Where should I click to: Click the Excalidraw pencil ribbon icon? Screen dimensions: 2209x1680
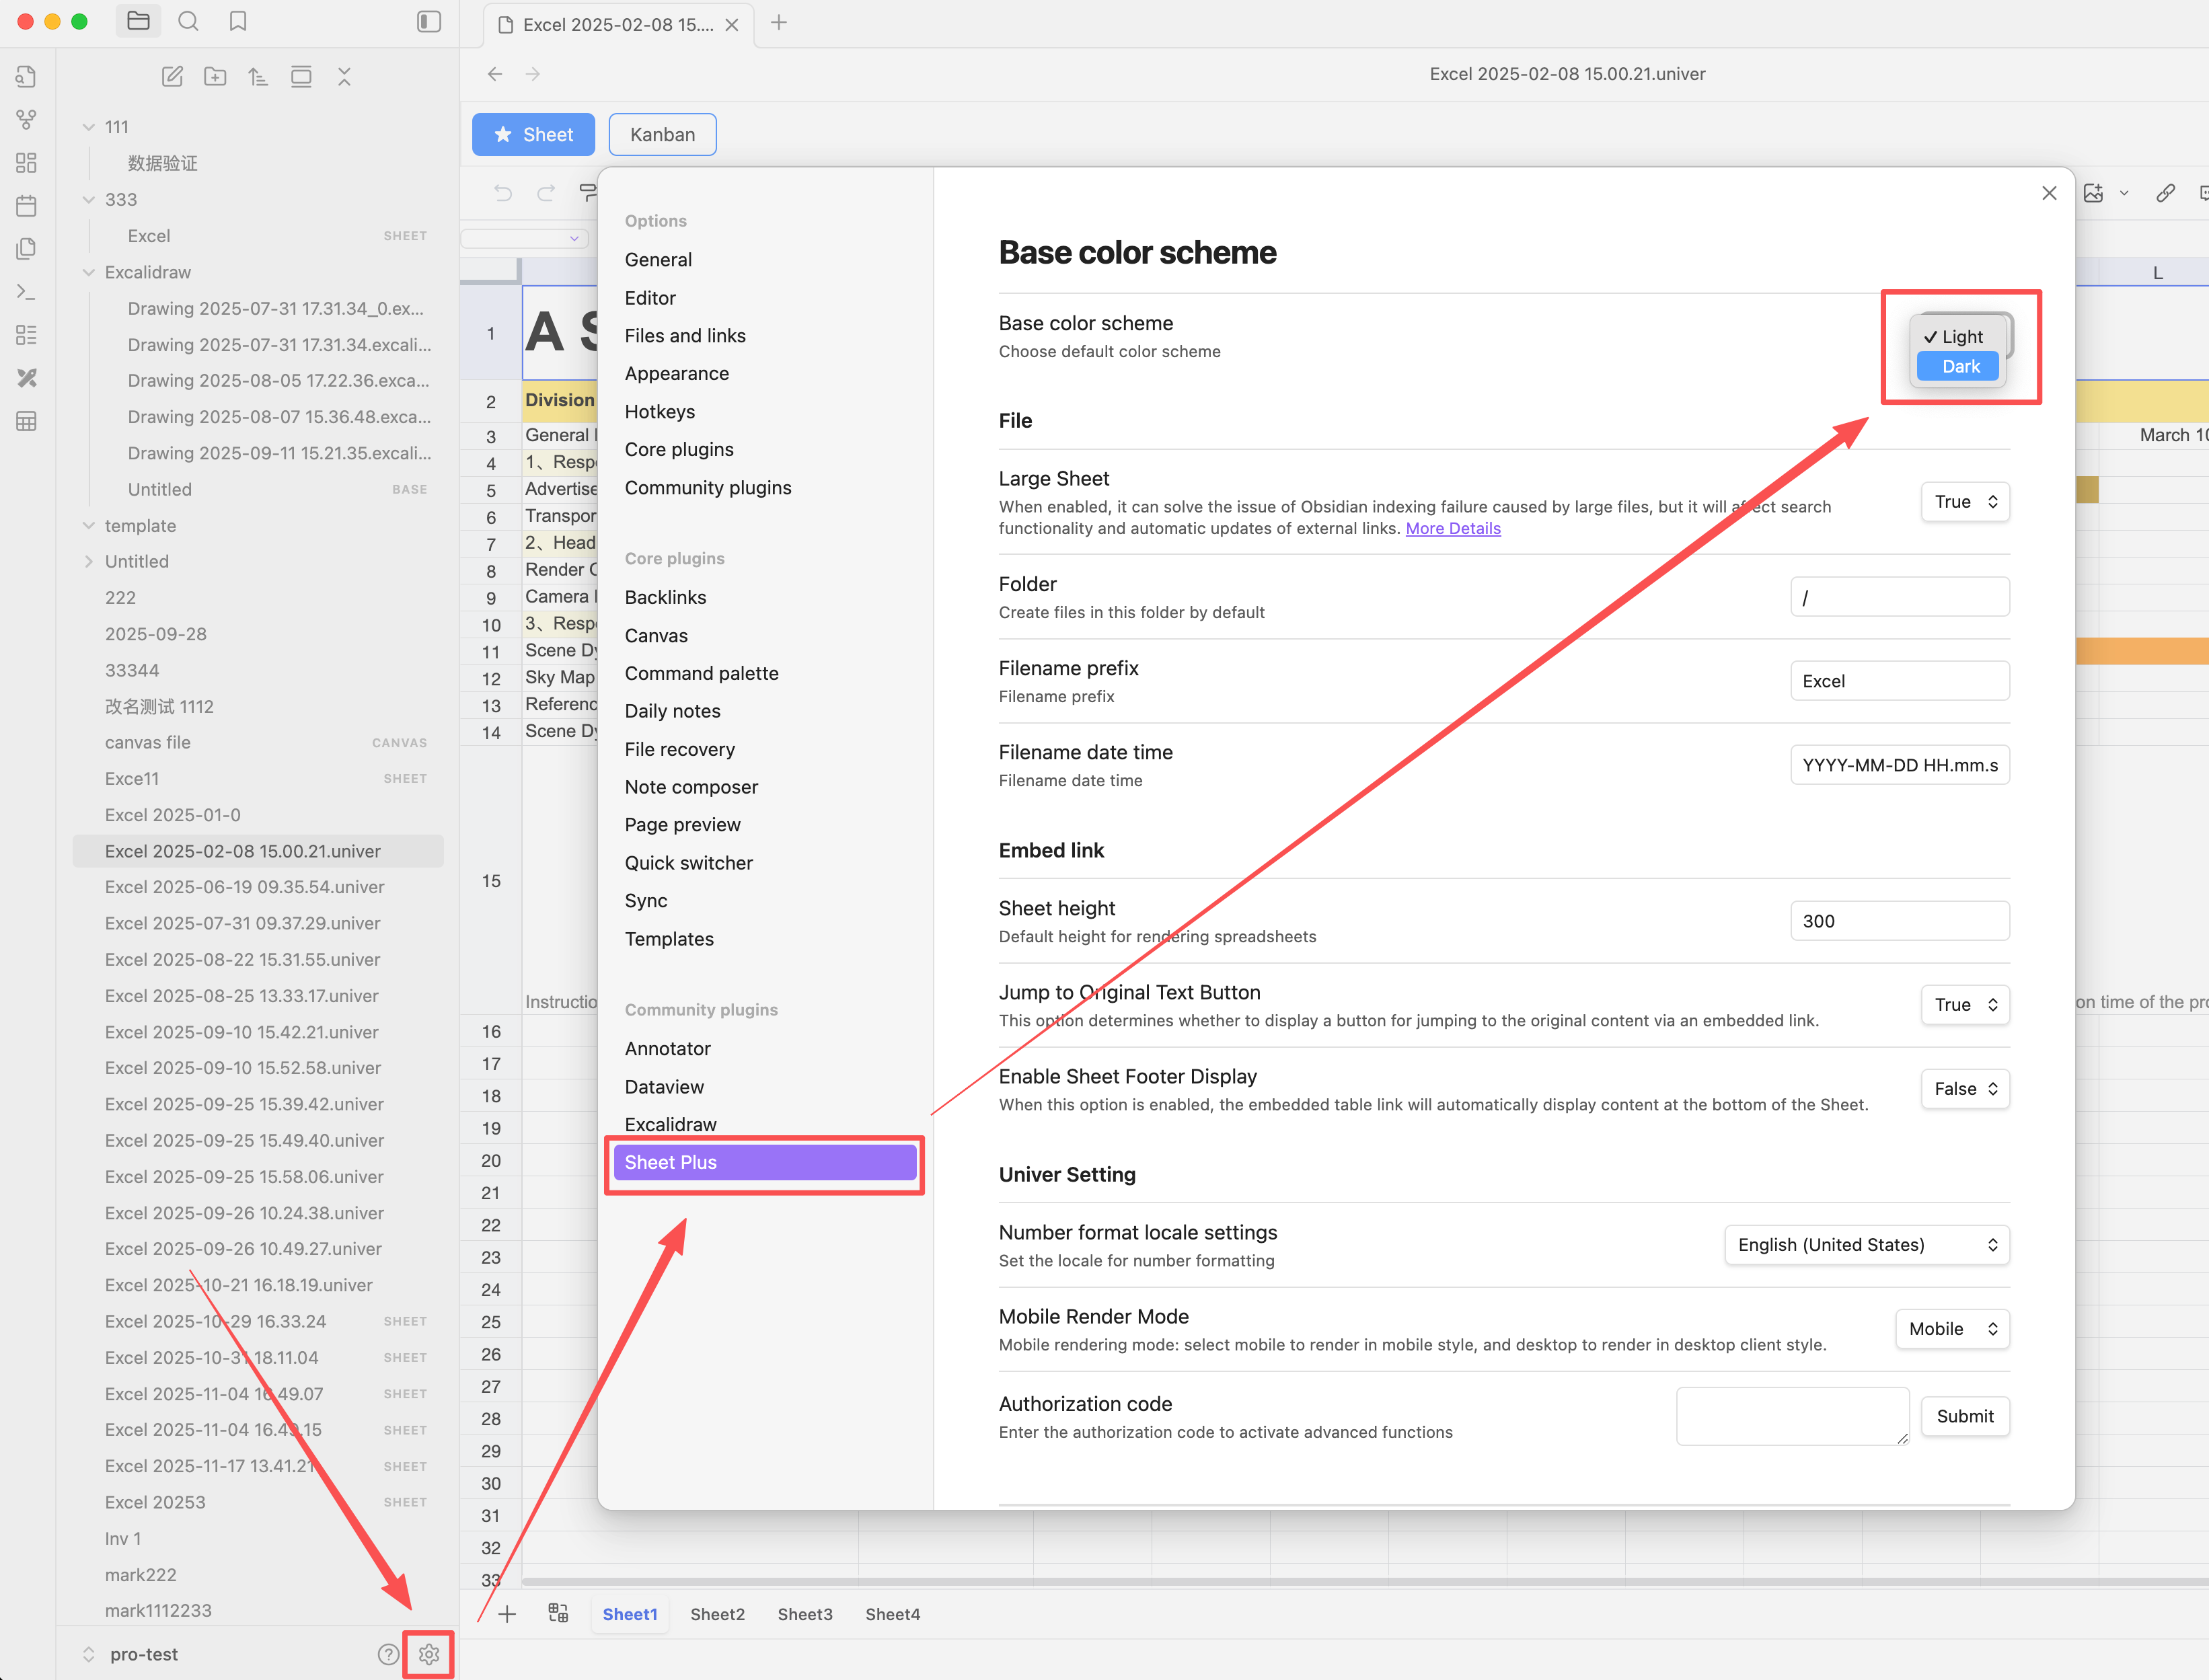[27, 378]
